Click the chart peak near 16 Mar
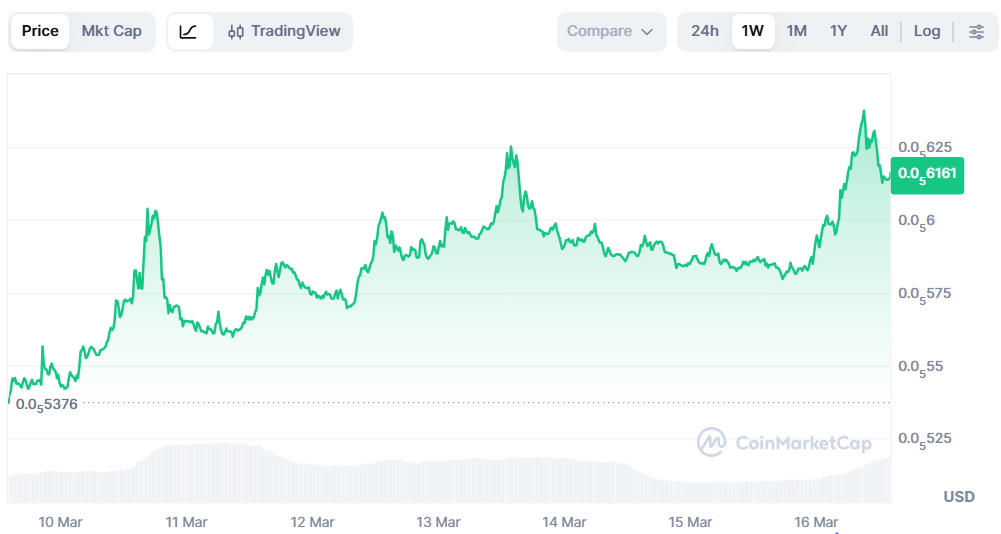This screenshot has height=534, width=1001. 864,111
